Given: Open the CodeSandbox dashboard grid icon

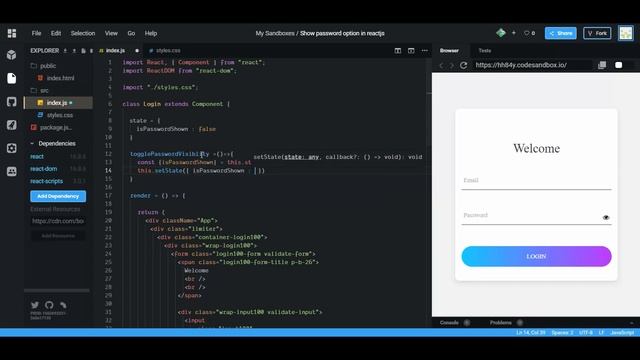Looking at the screenshot, I should pyautogui.click(x=12, y=33).
